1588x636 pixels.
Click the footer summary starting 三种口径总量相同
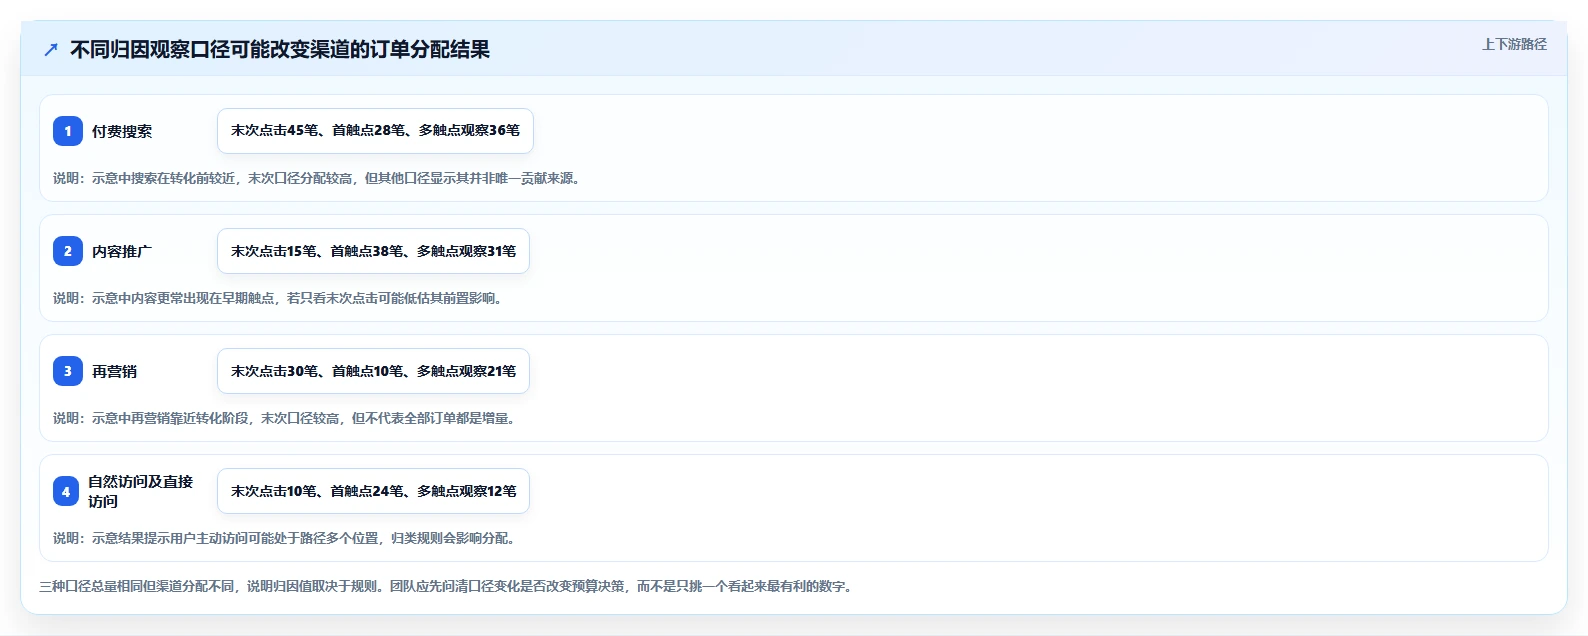(x=446, y=586)
